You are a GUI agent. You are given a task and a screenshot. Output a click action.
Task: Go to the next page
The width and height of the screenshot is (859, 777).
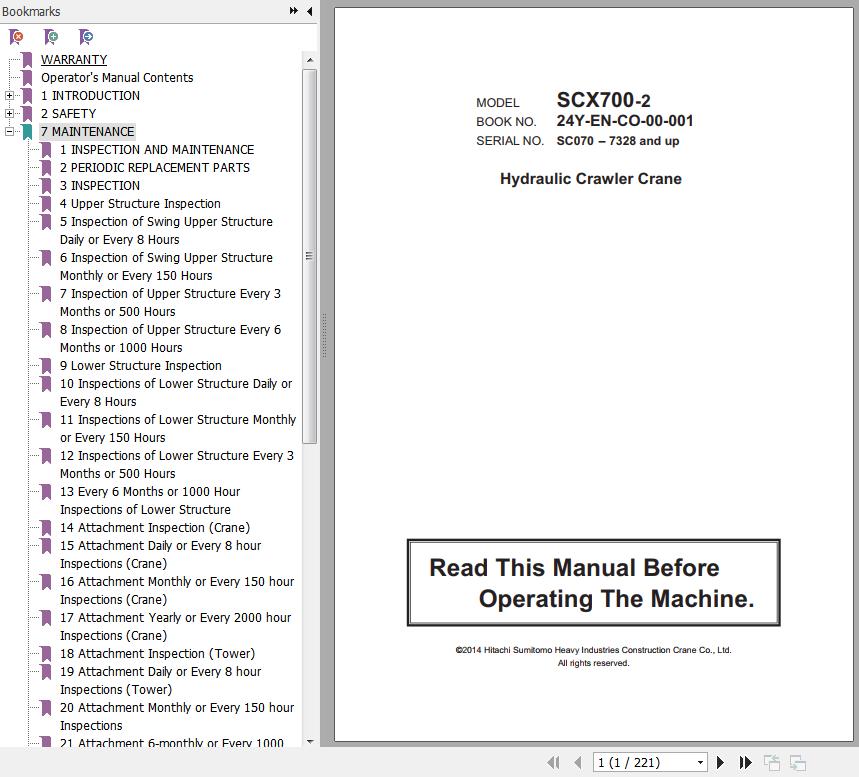[720, 762]
